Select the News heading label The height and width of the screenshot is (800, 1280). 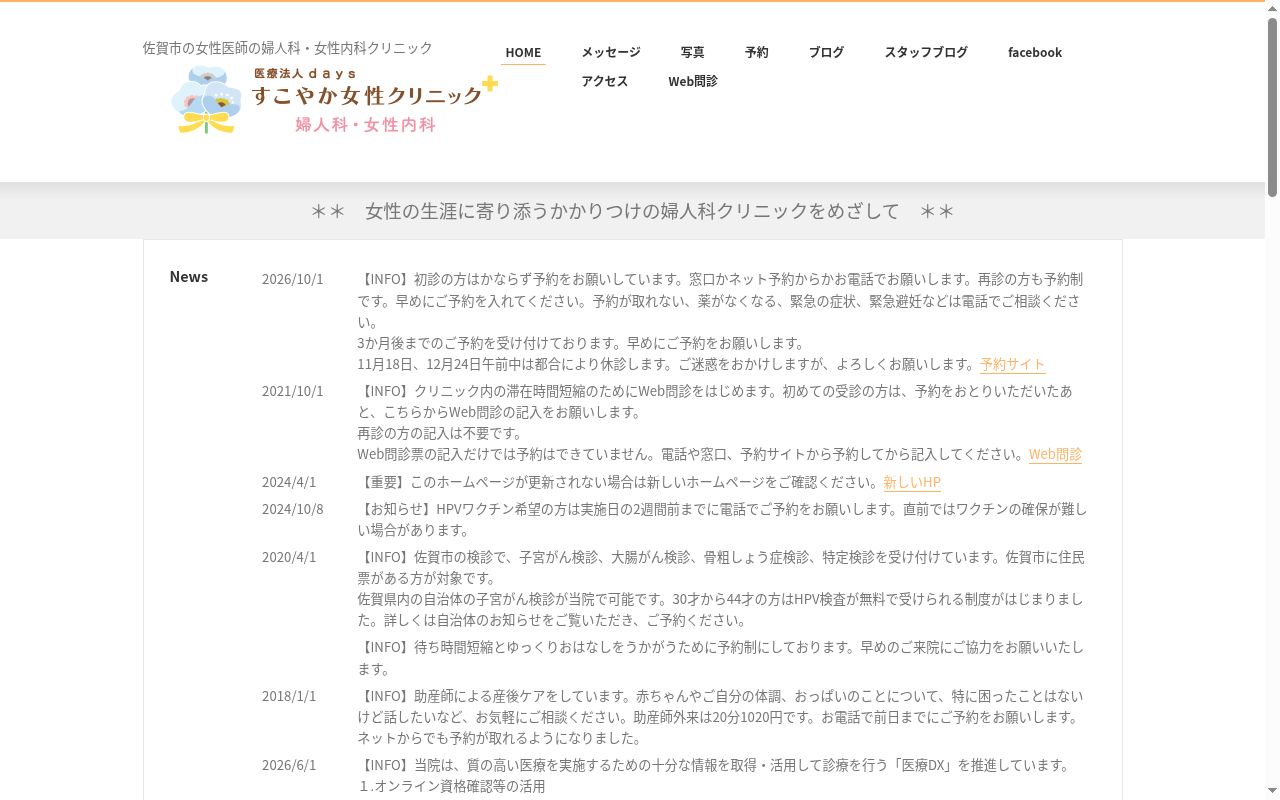(x=189, y=277)
